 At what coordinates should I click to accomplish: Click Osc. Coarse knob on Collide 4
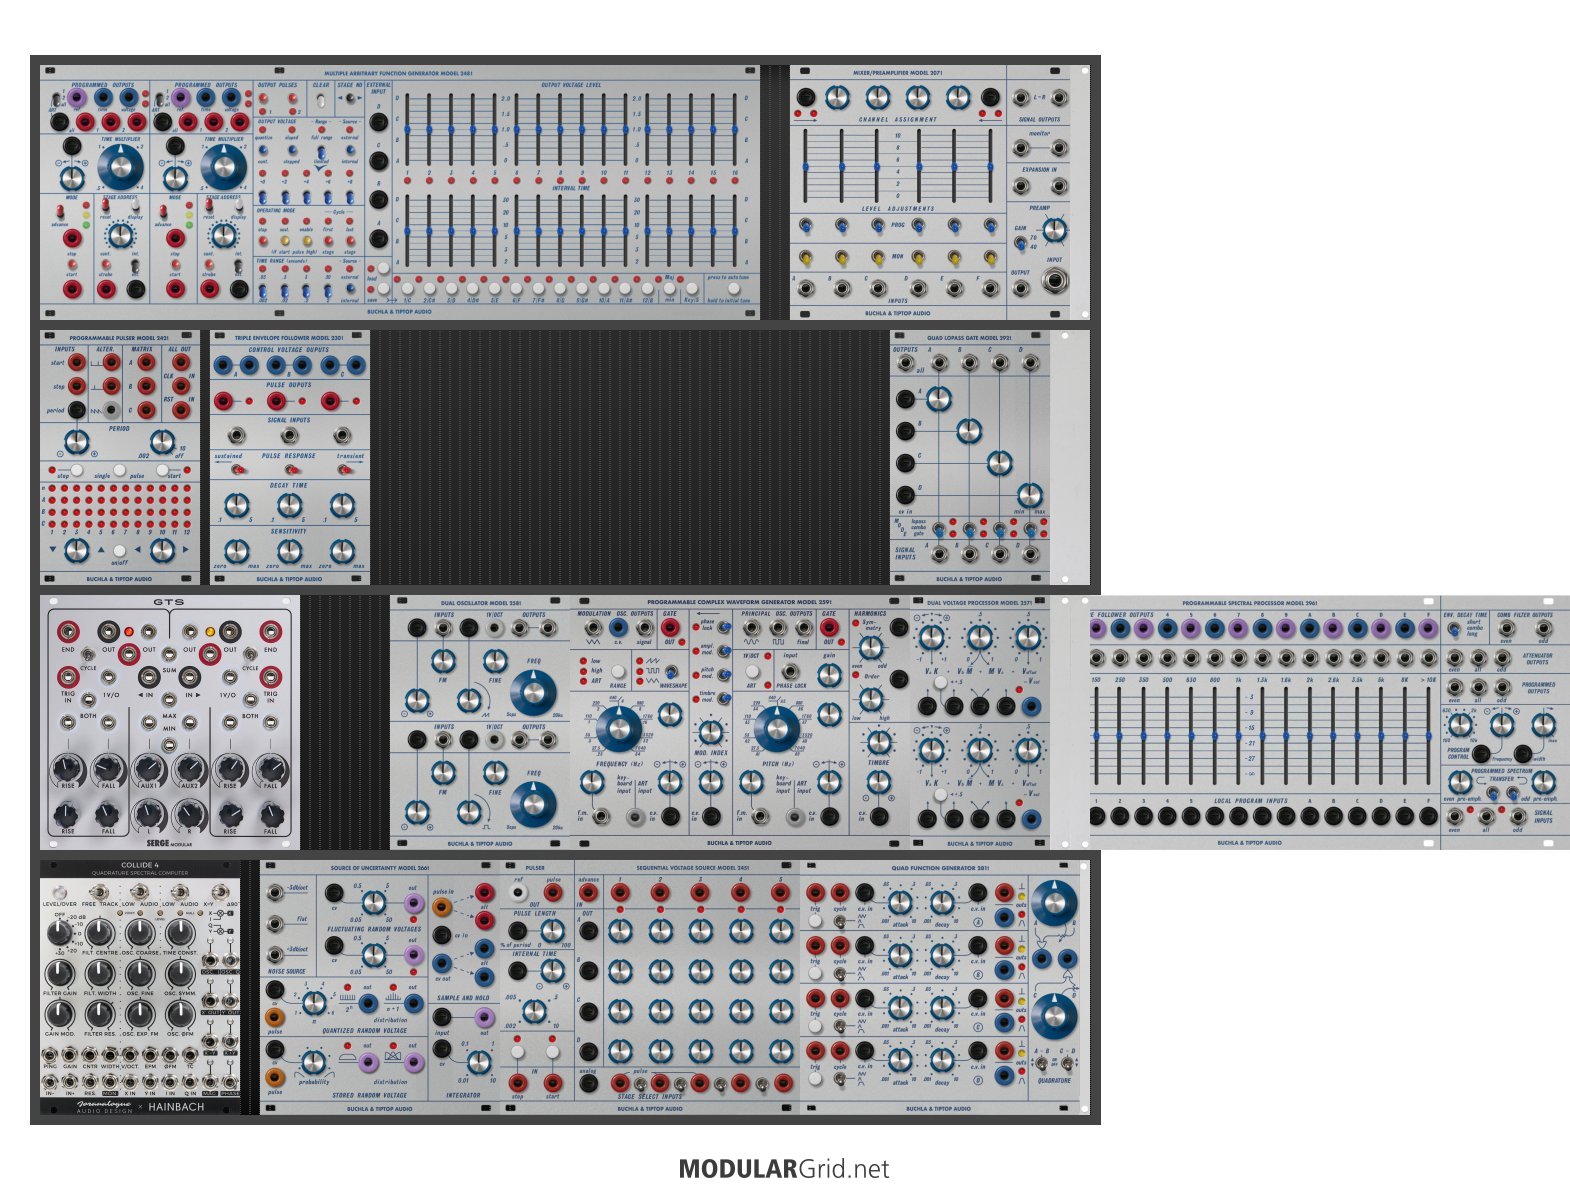139,934
